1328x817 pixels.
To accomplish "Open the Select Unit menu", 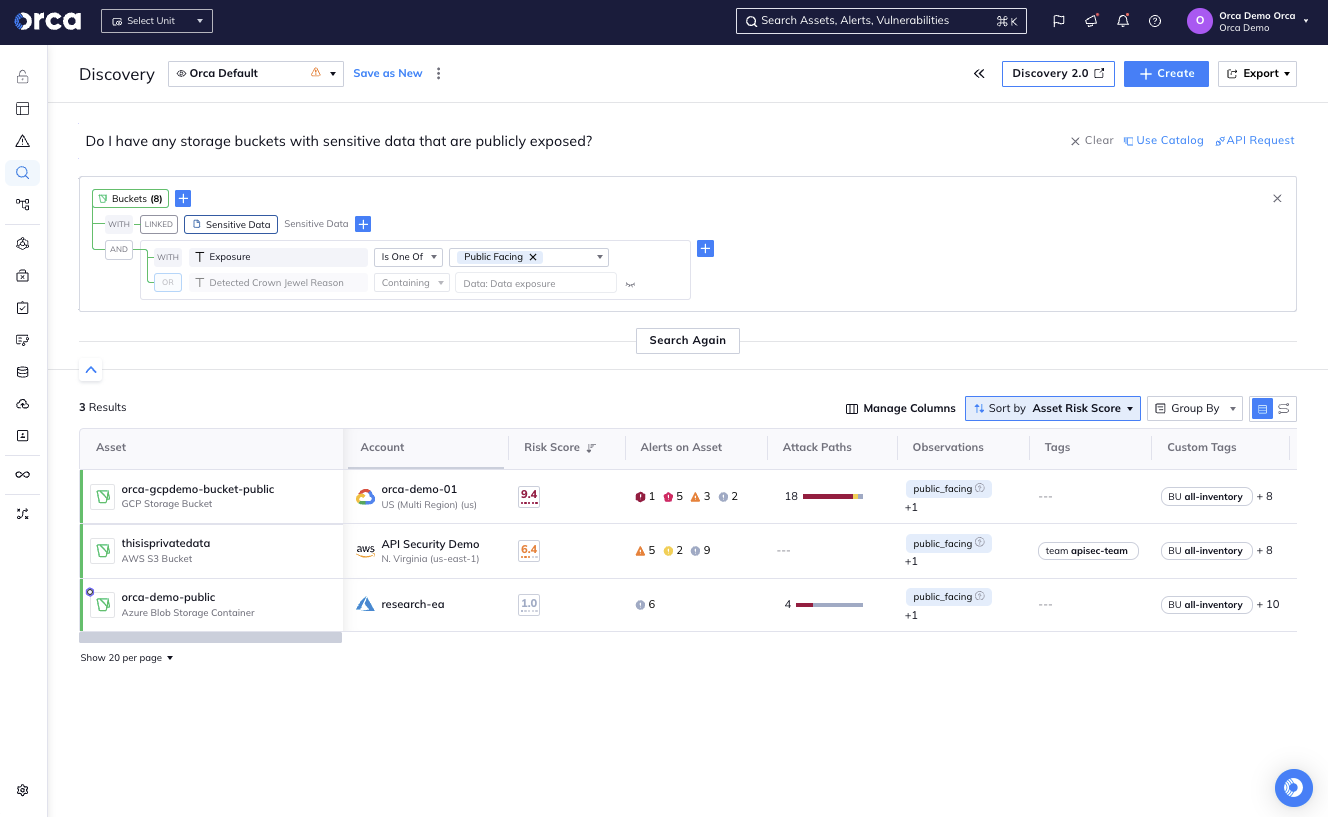I will [x=156, y=20].
